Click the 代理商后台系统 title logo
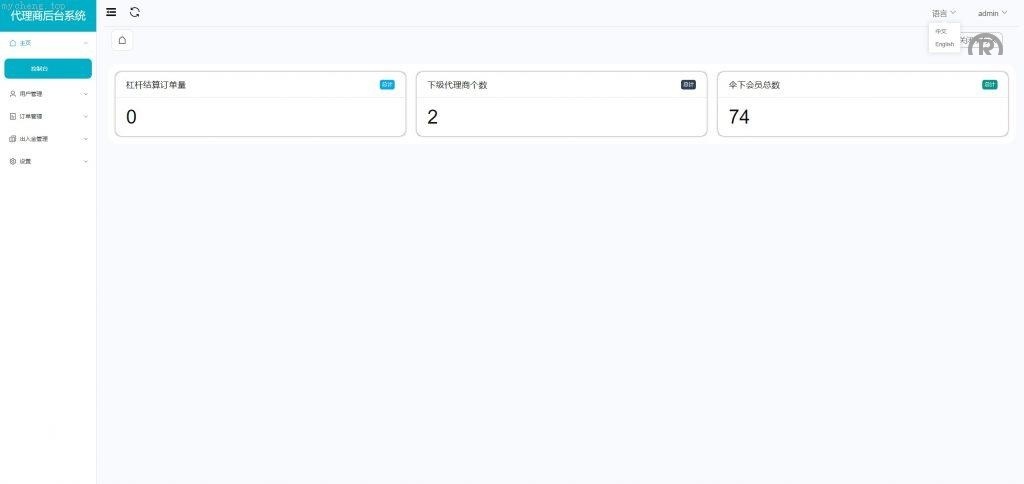This screenshot has height=484, width=1024. [48, 15]
